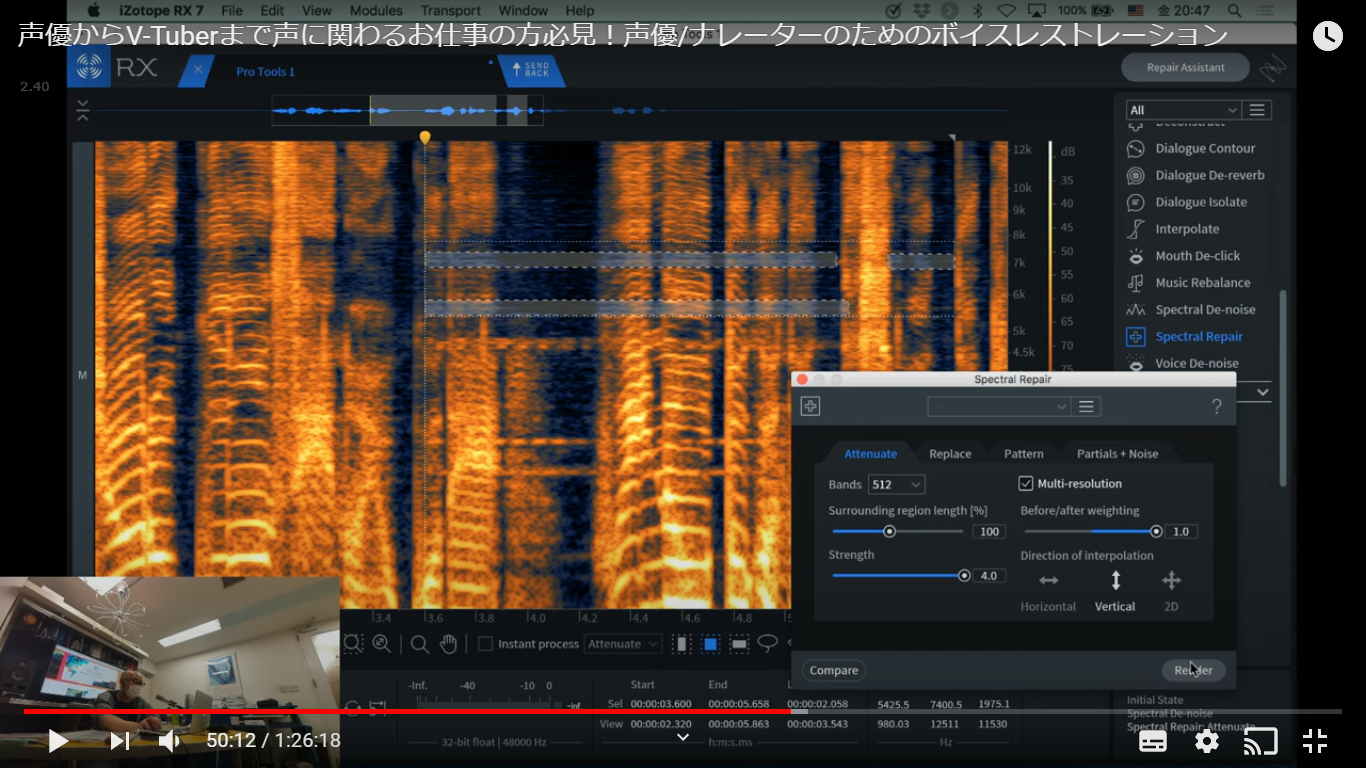Switch to the Attenuate tab
The height and width of the screenshot is (768, 1366).
click(x=870, y=454)
